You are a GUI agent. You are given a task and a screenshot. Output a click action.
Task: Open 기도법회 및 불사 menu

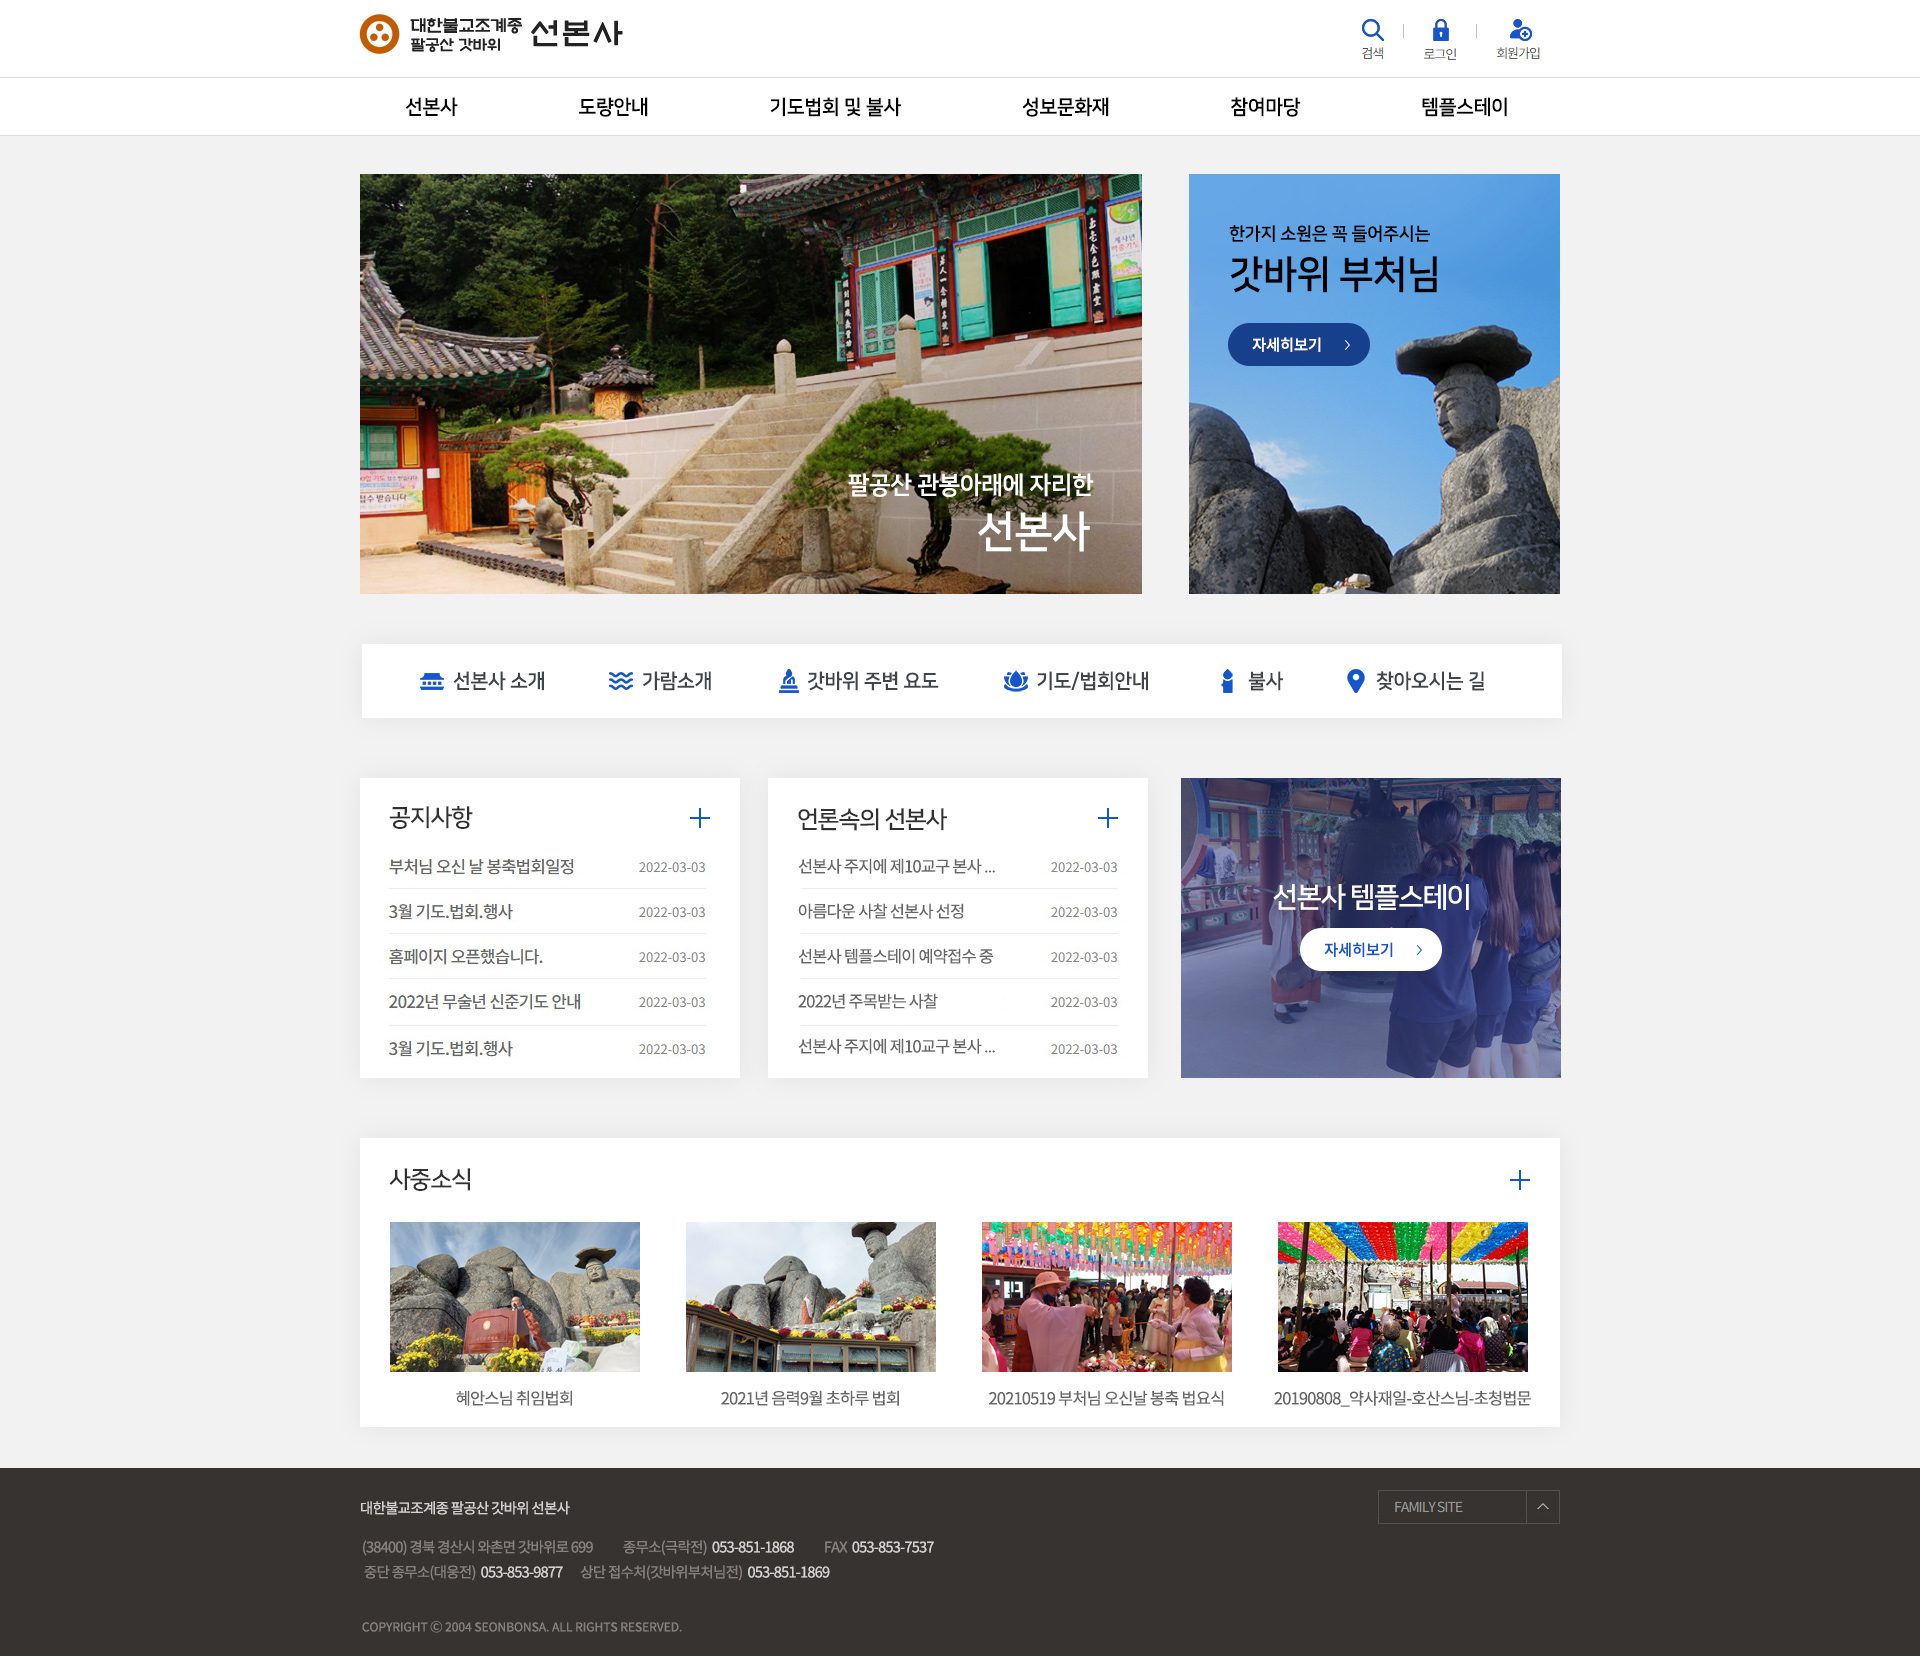(x=835, y=107)
